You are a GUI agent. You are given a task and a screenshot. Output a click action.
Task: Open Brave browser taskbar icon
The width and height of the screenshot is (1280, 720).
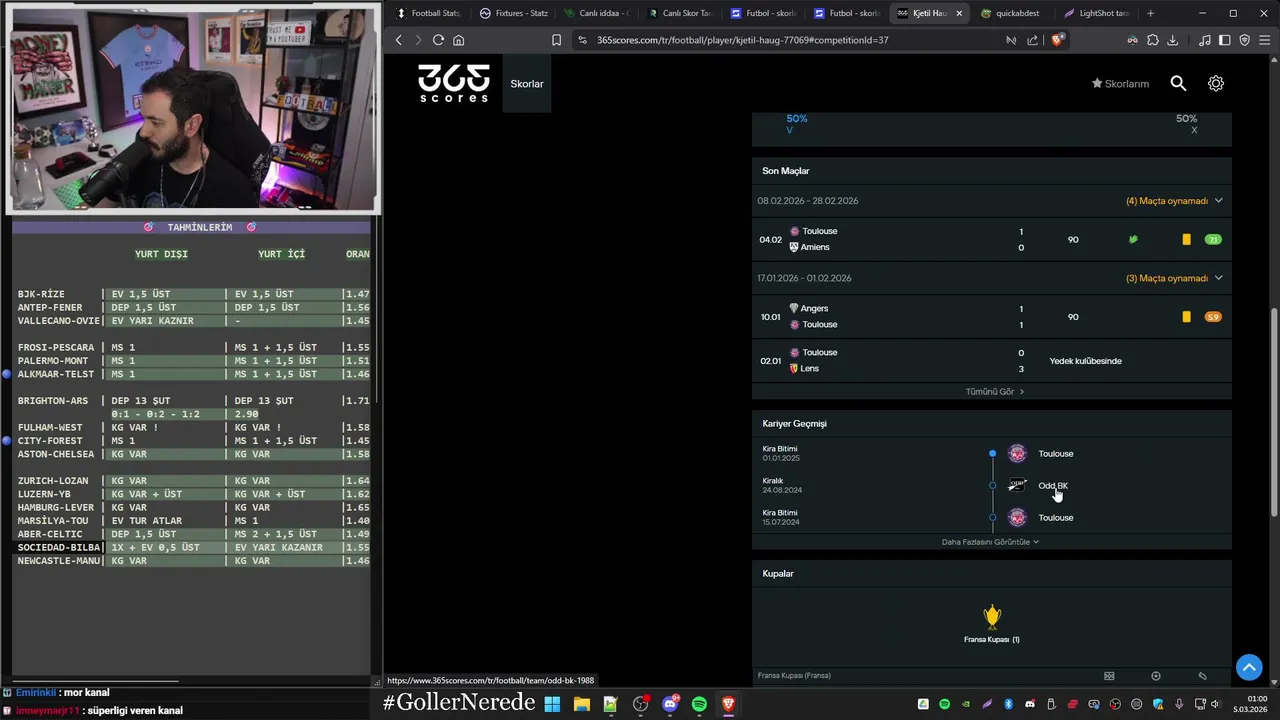[728, 704]
